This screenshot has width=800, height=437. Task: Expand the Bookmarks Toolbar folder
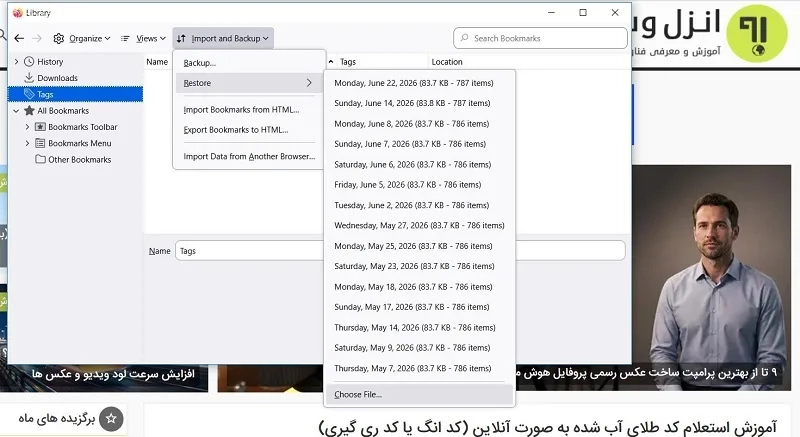click(27, 127)
